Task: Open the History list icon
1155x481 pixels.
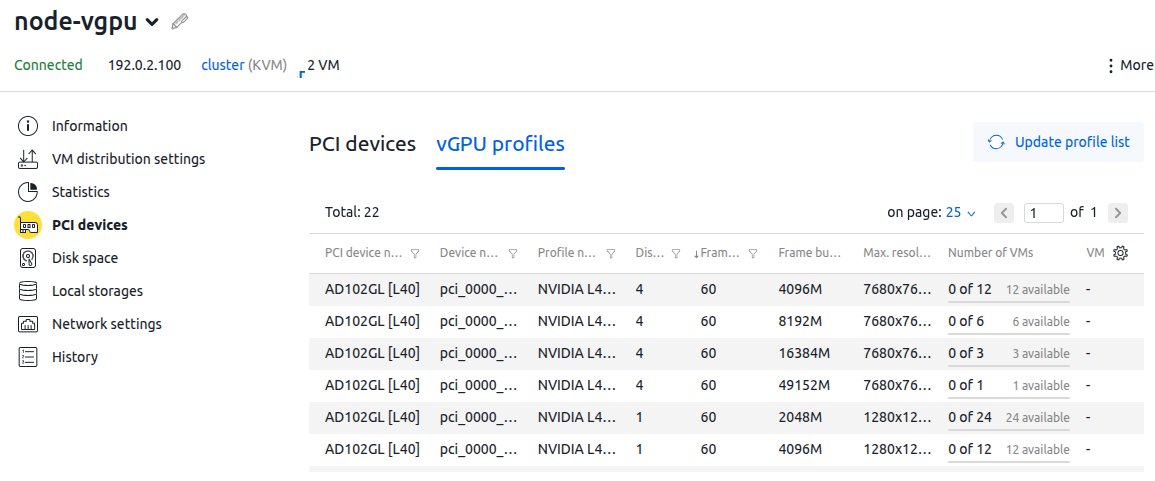Action: click(x=29, y=357)
